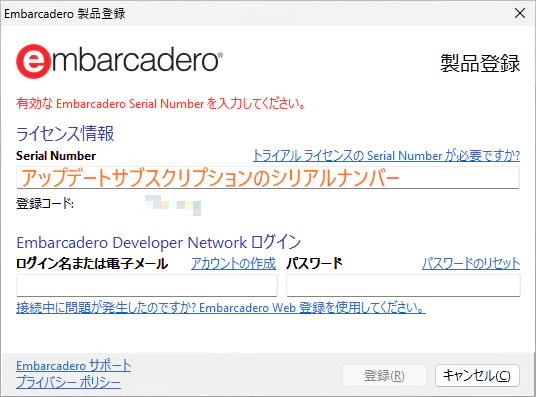Open the Embarcadero サポート link
Viewport: 536px width, 397px height.
coord(73,366)
